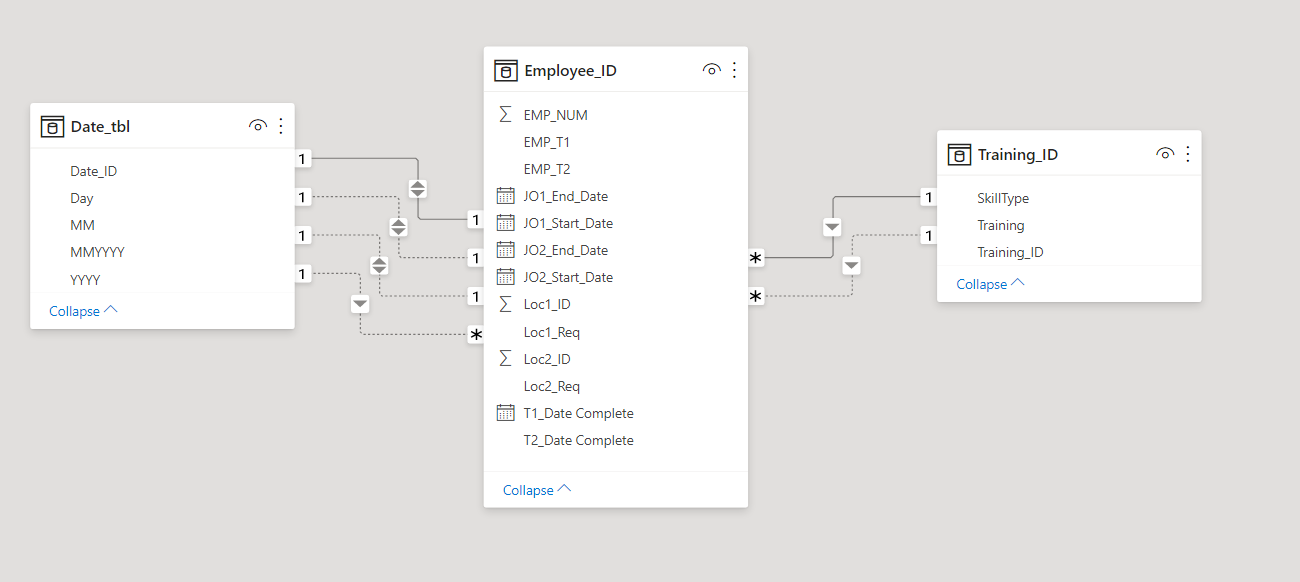This screenshot has width=1300, height=582.
Task: Click the calendar icon beside T1_Date Complete
Action: [505, 413]
